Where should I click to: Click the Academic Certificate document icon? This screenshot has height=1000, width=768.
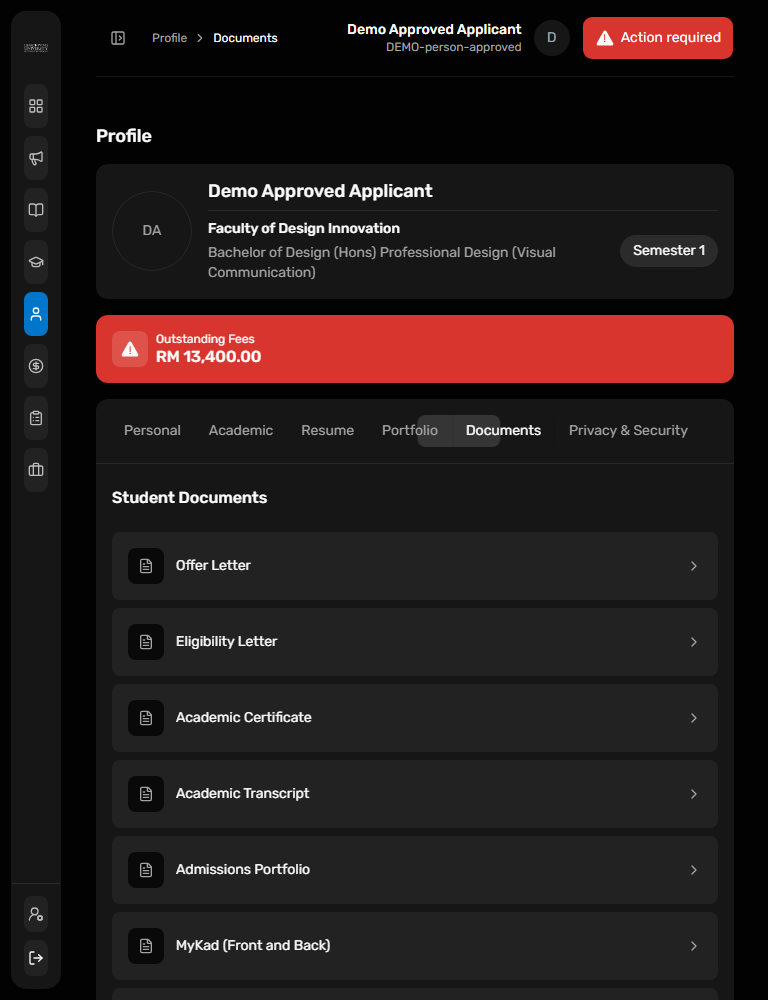[x=146, y=717]
